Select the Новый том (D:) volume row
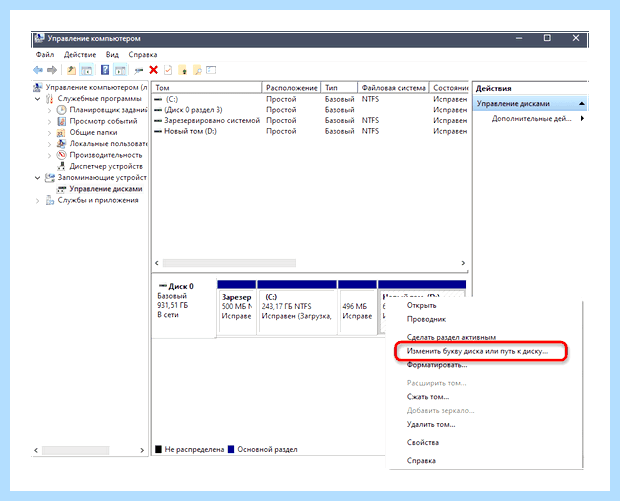The image size is (620, 501). [x=310, y=131]
